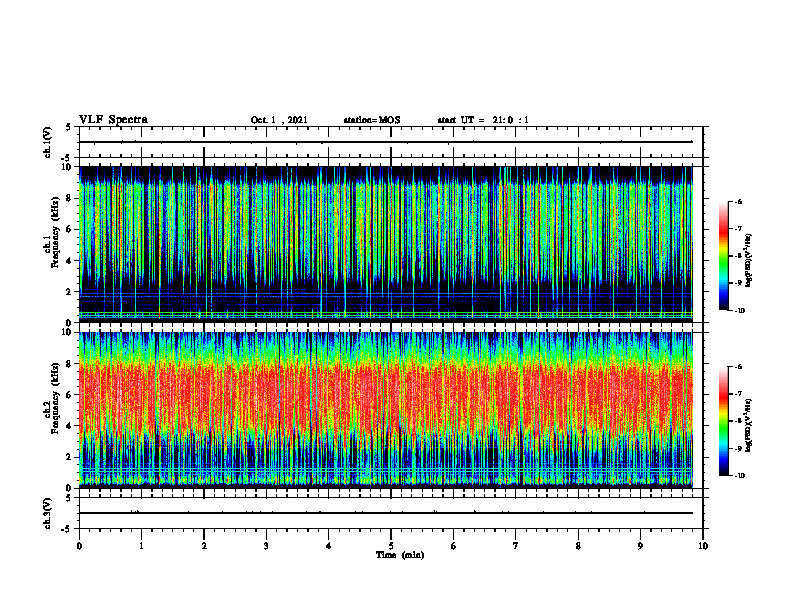Select the "ch.2 Frequency (kHz)" axis label
Screen dimensions: 792x612
(54, 398)
